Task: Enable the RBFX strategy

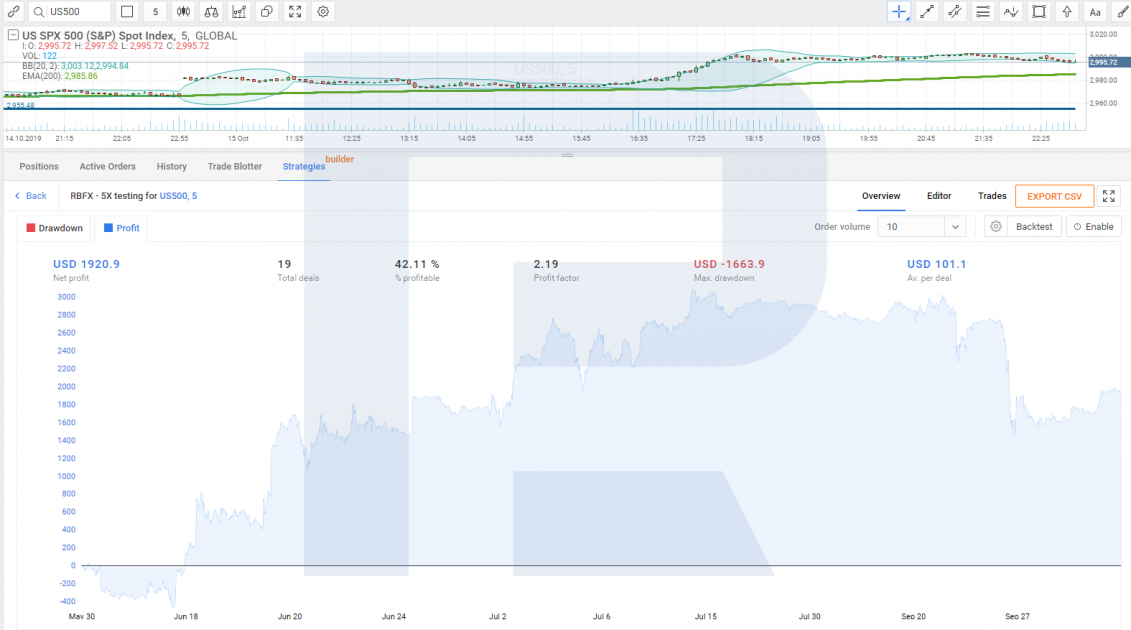Action: [1093, 227]
